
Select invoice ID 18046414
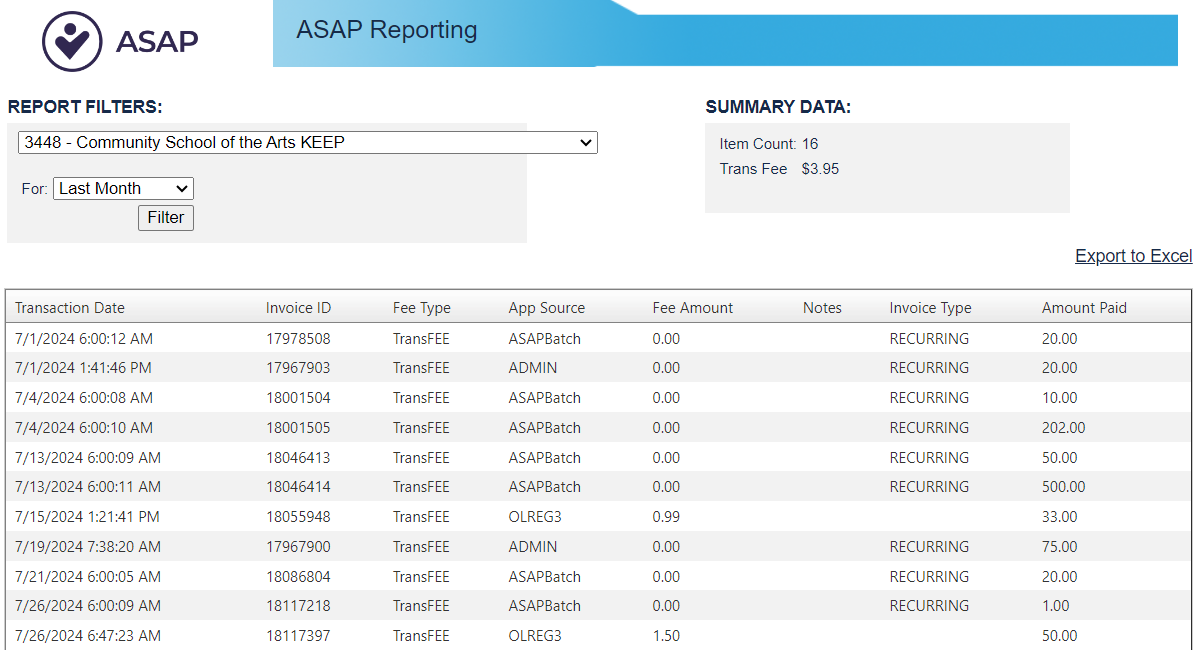[x=298, y=487]
